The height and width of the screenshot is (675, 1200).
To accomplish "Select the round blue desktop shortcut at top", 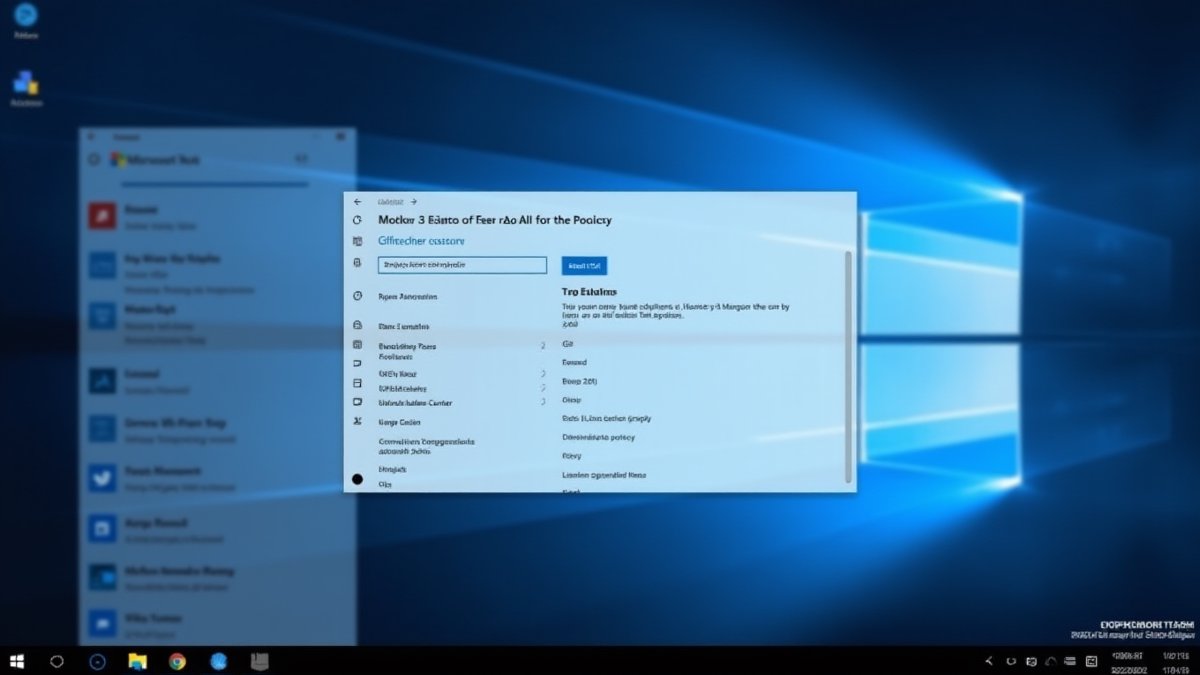I will tap(26, 15).
